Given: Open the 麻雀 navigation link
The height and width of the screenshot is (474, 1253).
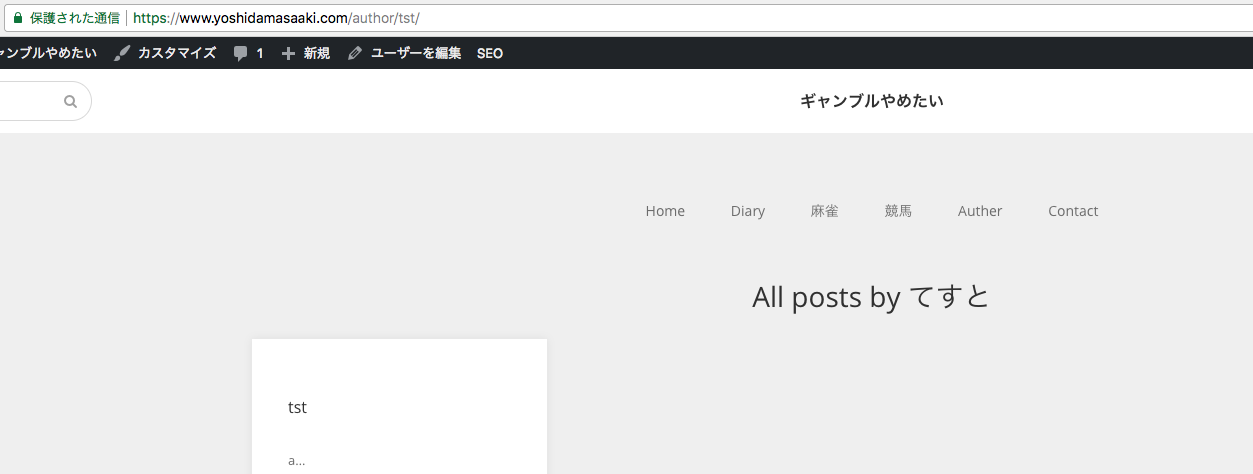Looking at the screenshot, I should pos(825,211).
